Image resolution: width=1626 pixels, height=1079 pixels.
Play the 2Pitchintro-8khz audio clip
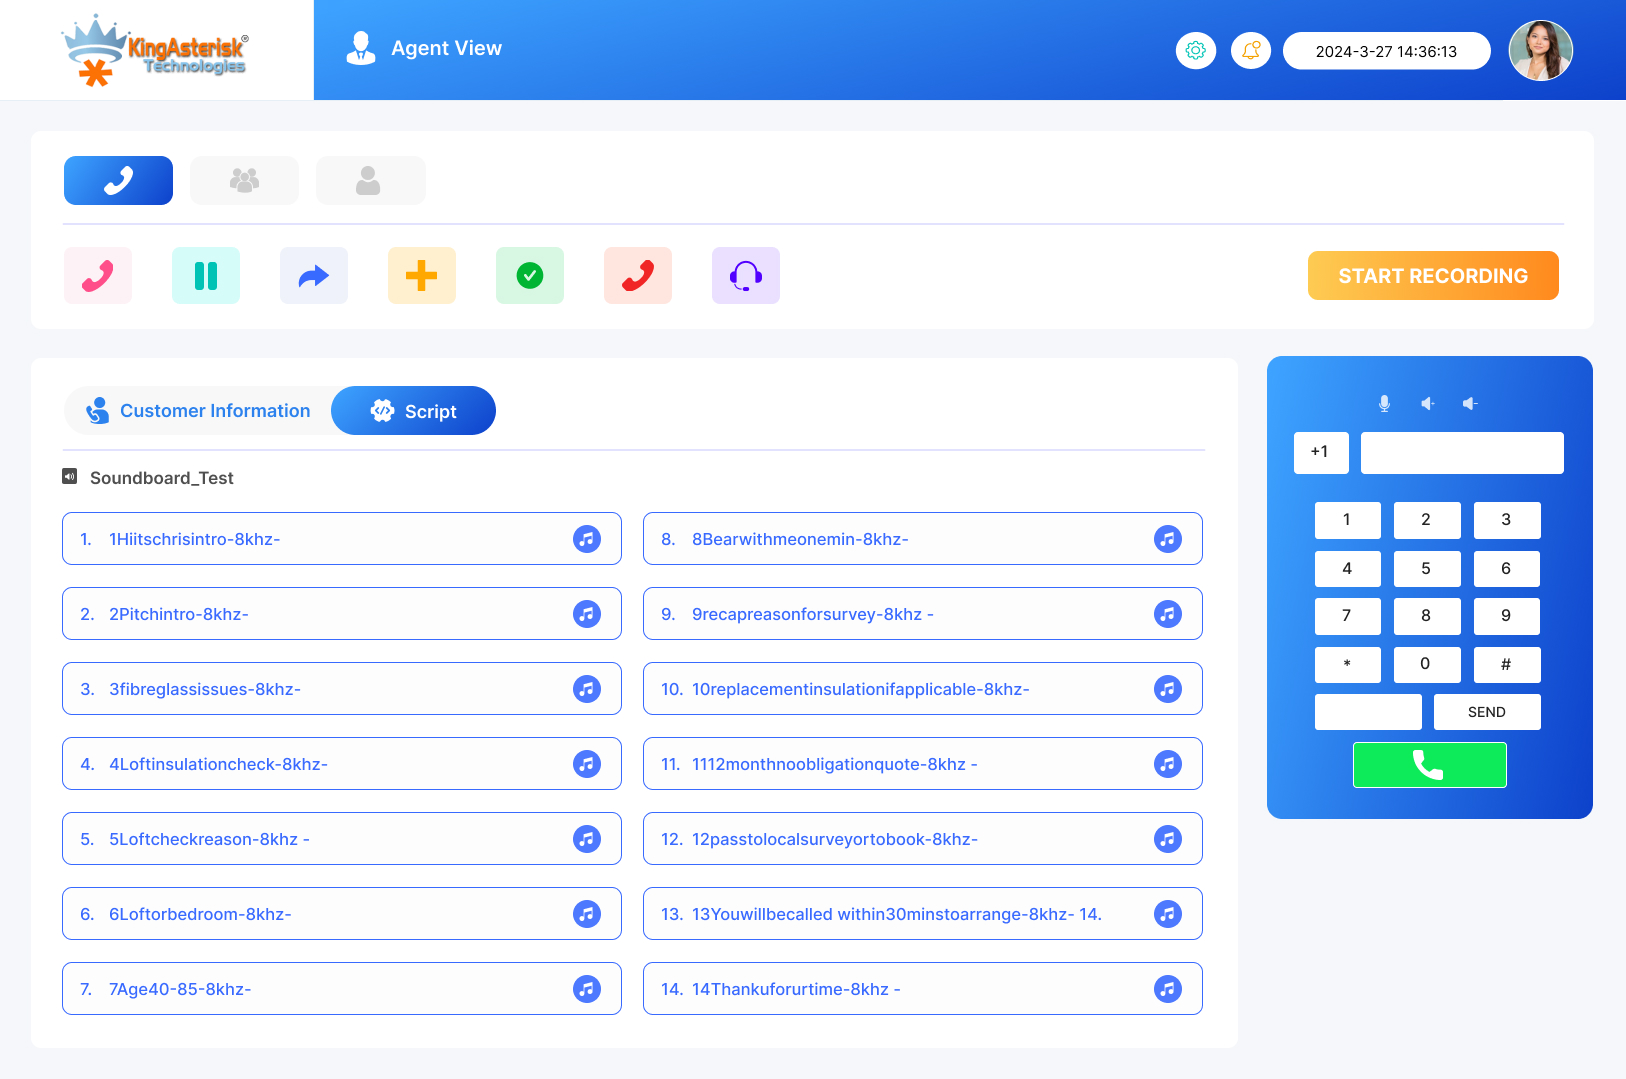[x=587, y=614]
